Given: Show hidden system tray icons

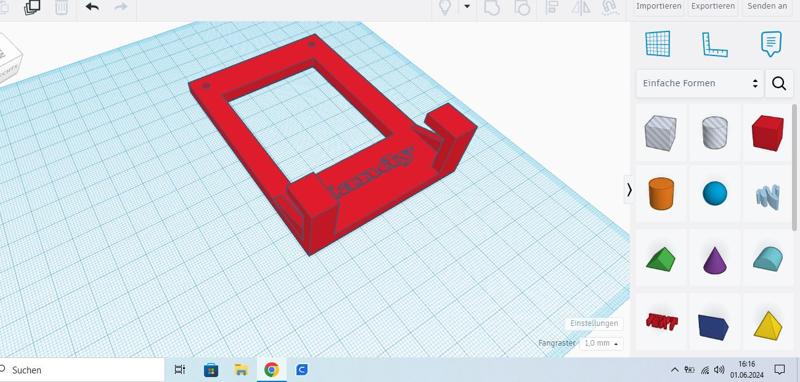Looking at the screenshot, I should [x=674, y=370].
